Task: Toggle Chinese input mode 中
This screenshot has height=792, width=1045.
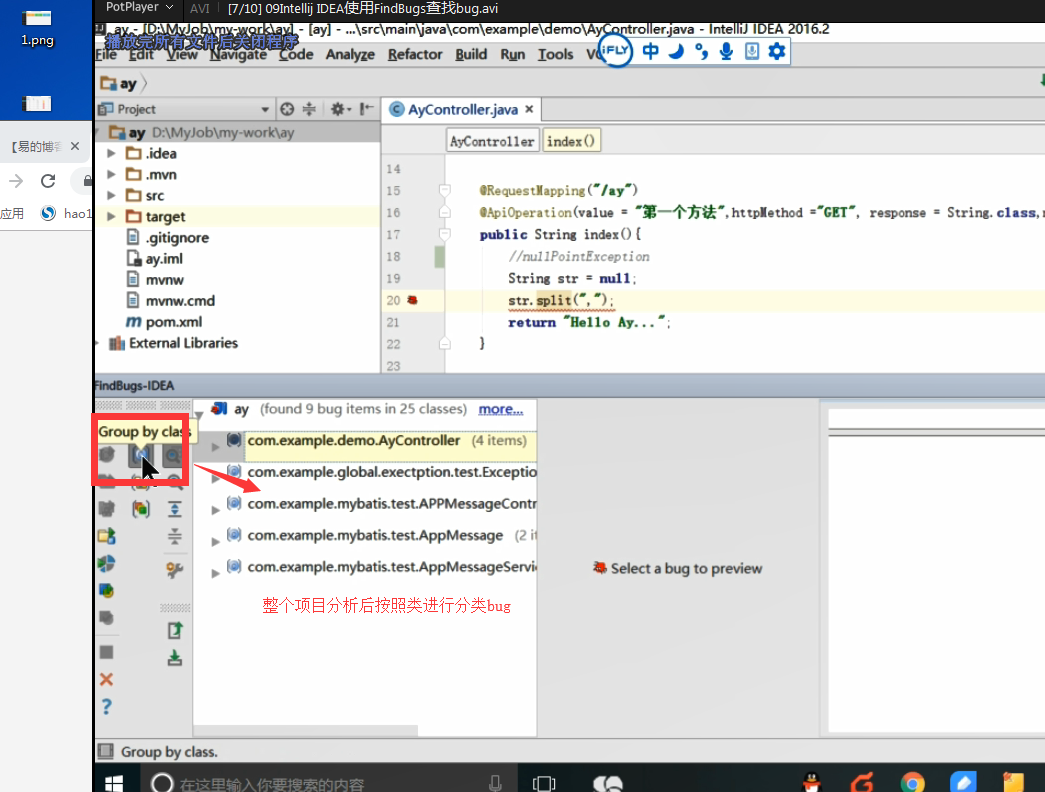Action: coord(650,51)
